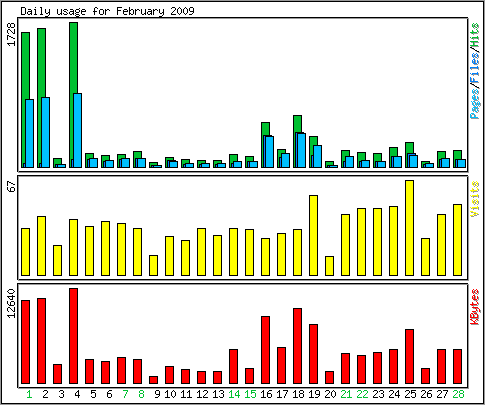This screenshot has height=405, width=485.
Task: Select the red KBytes bar for day 16
Action: point(266,350)
